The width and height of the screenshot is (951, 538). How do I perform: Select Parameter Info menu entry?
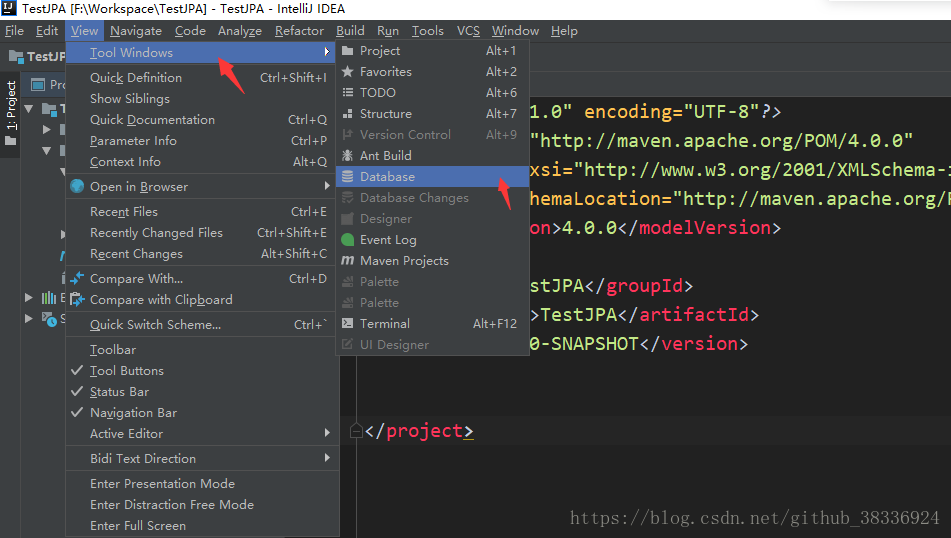tap(202, 141)
